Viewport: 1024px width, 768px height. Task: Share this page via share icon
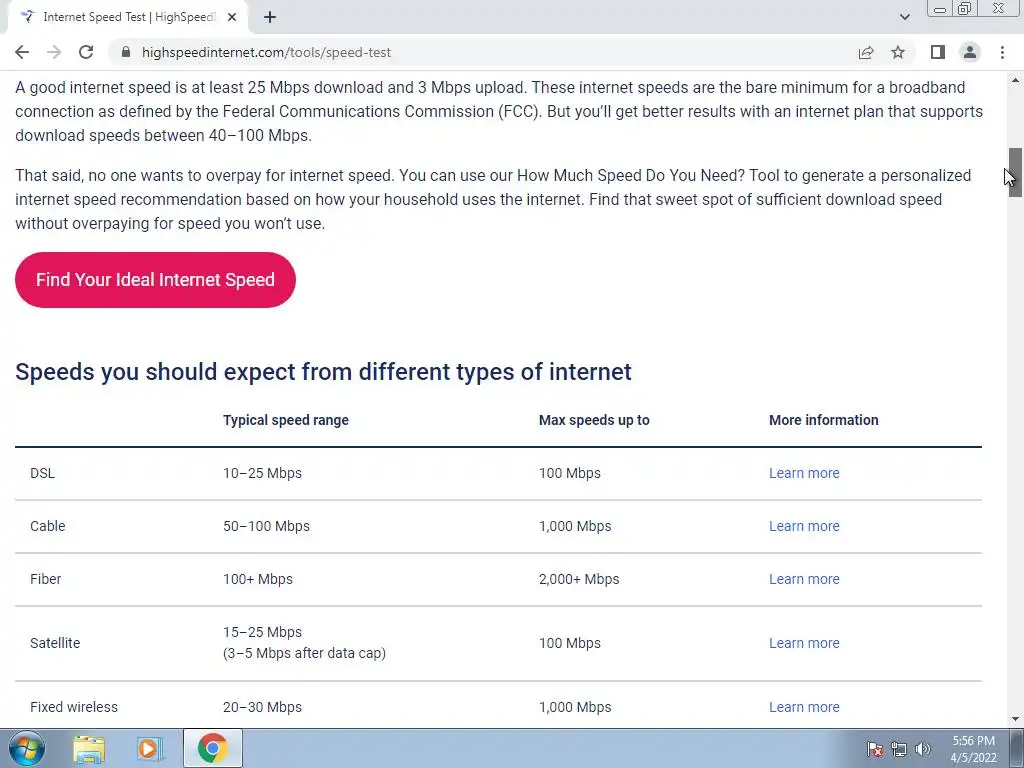click(x=866, y=52)
